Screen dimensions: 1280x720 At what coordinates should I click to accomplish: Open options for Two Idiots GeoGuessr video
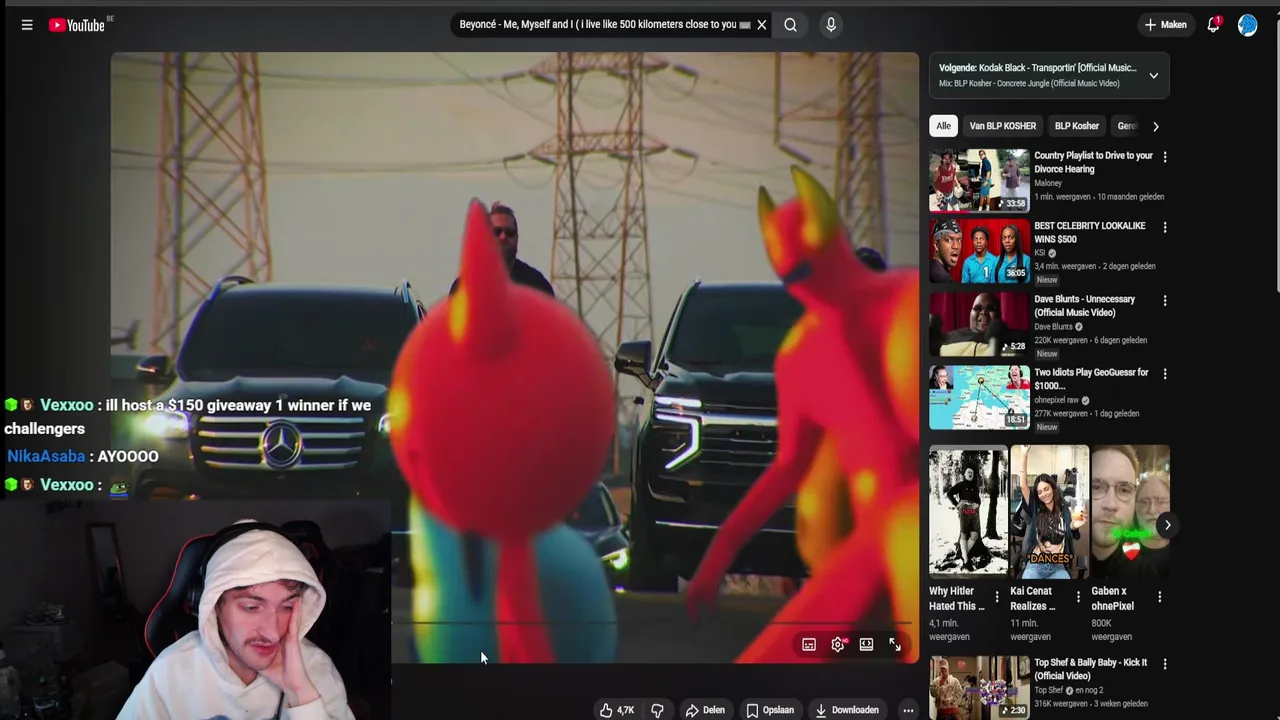point(1164,373)
